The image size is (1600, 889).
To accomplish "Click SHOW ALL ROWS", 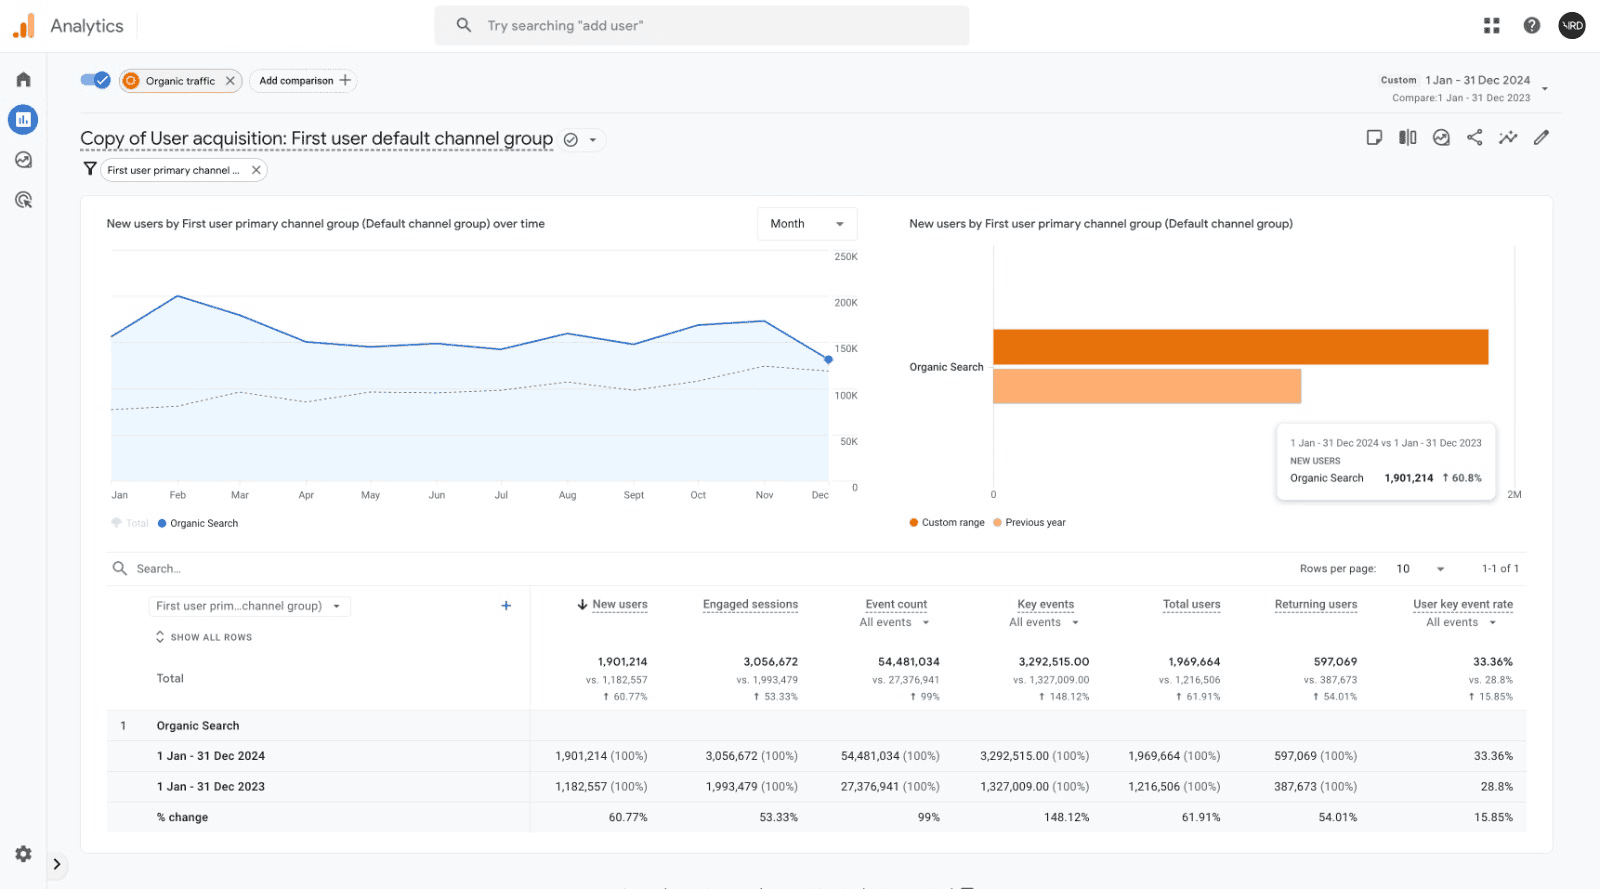I will [x=204, y=637].
